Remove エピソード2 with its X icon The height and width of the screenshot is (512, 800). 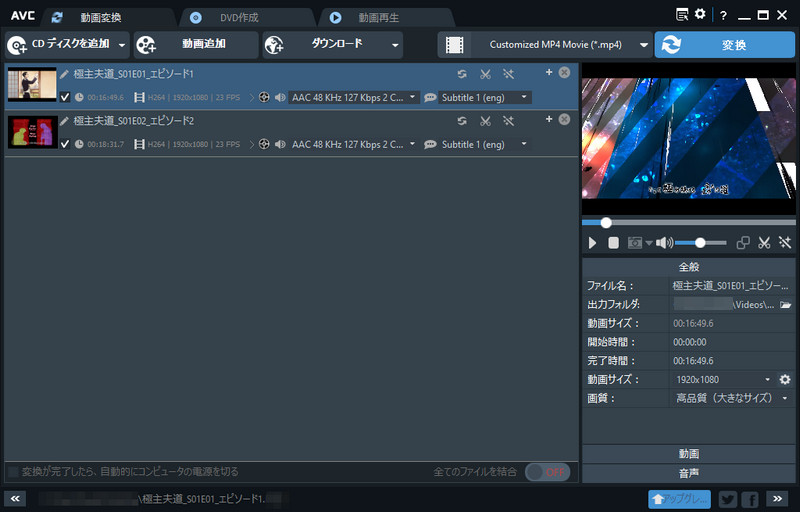pyautogui.click(x=564, y=119)
